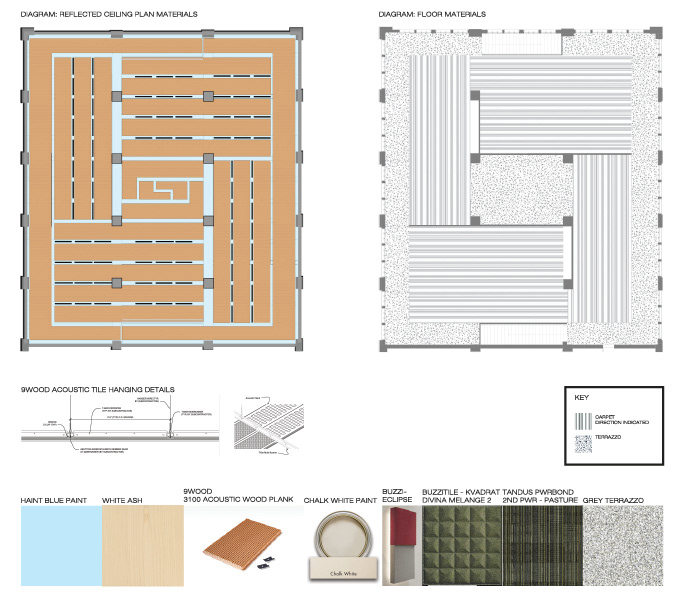Screen dimensions: 684x612
Task: Click the Reflected Ceiling Plan Materials title
Action: tap(109, 15)
